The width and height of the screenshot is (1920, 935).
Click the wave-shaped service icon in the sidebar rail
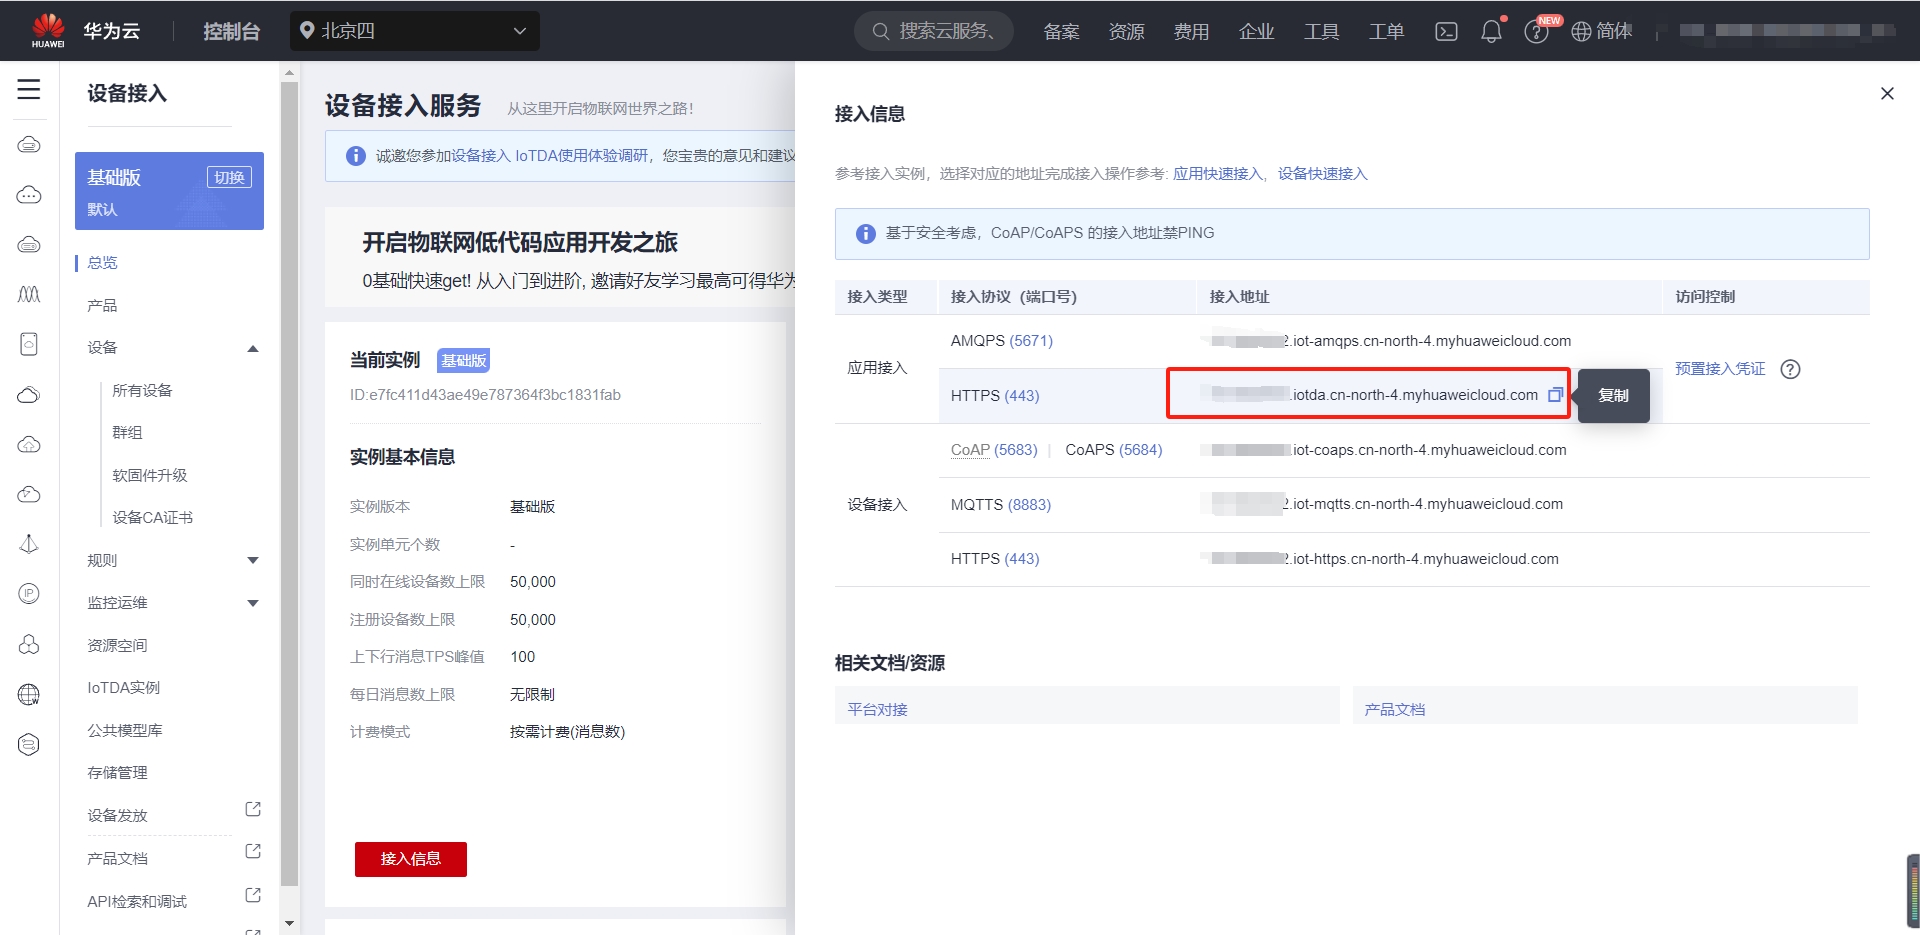click(x=29, y=294)
